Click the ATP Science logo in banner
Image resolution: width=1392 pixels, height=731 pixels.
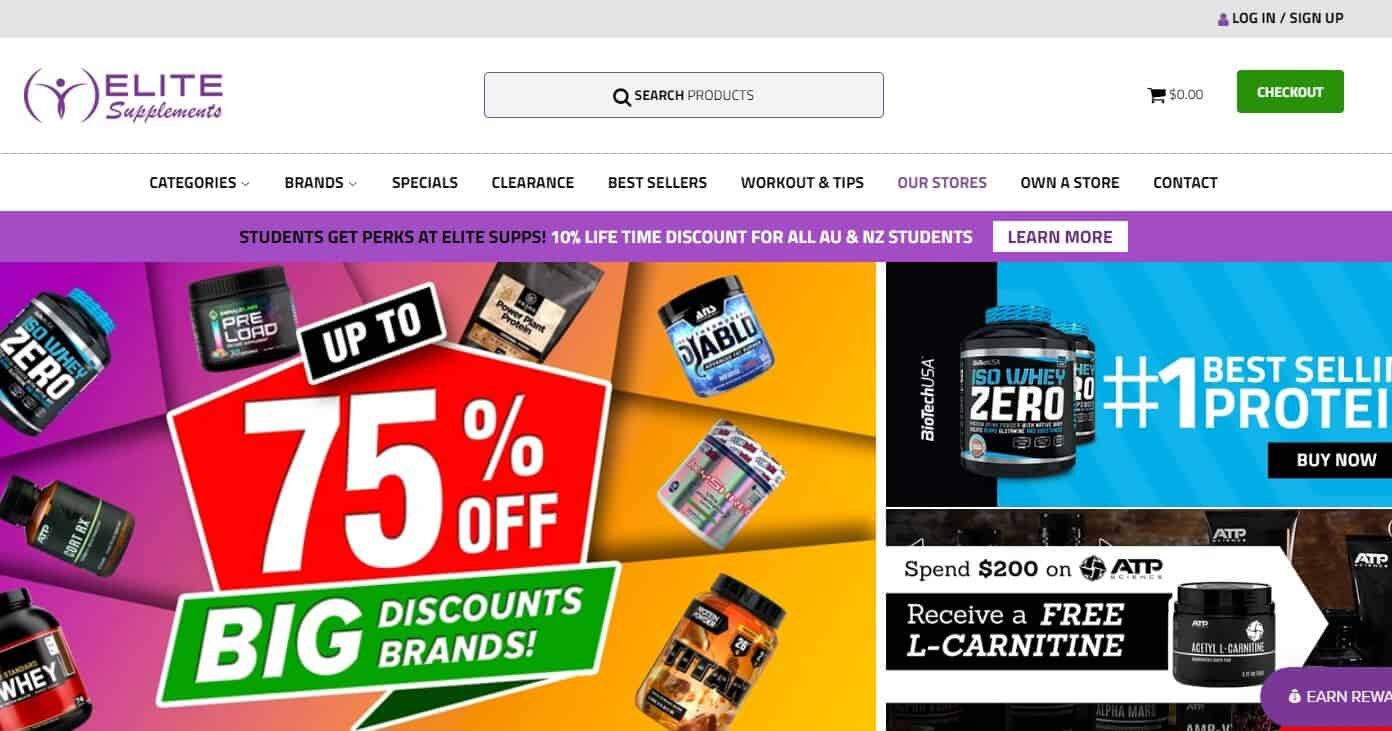[1121, 568]
